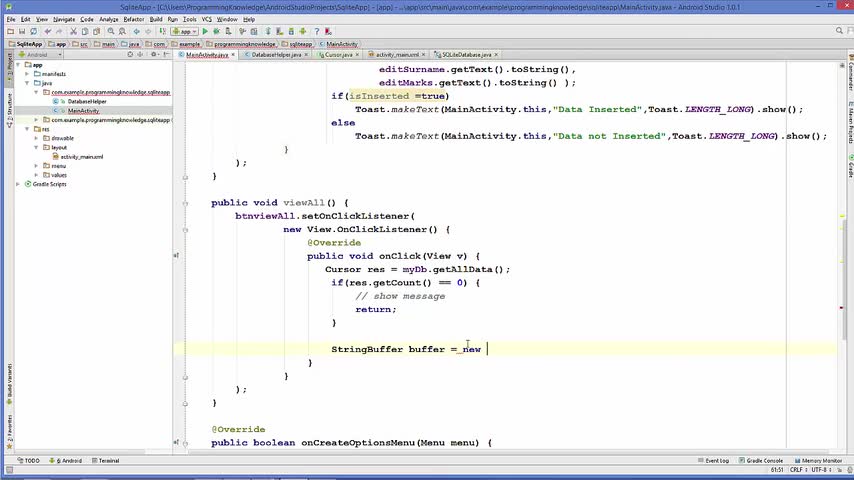Select activity_main.xml in the project tree
The height and width of the screenshot is (480, 854).
click(81, 157)
